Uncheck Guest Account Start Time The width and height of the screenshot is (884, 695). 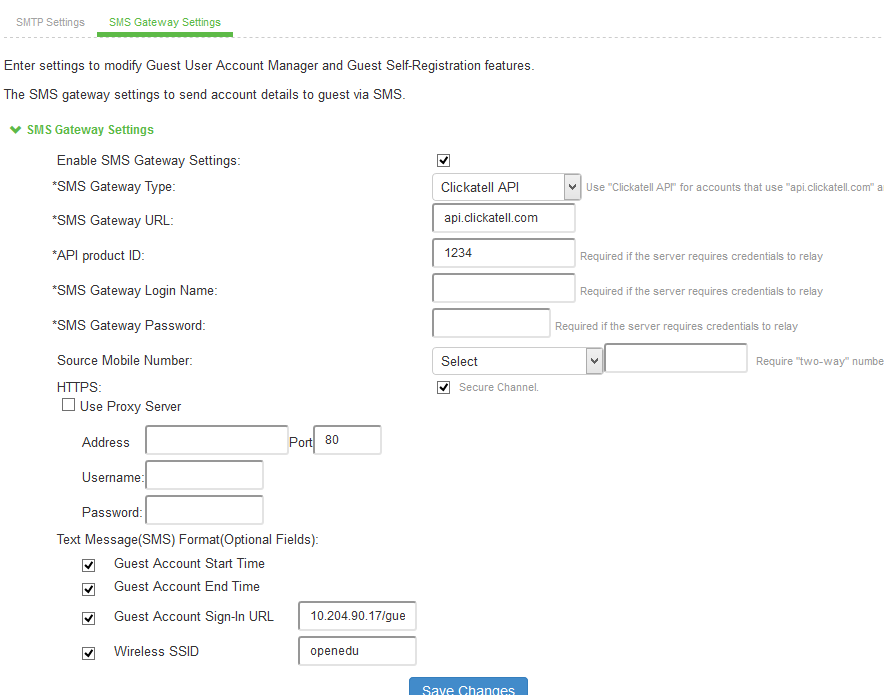click(x=89, y=565)
